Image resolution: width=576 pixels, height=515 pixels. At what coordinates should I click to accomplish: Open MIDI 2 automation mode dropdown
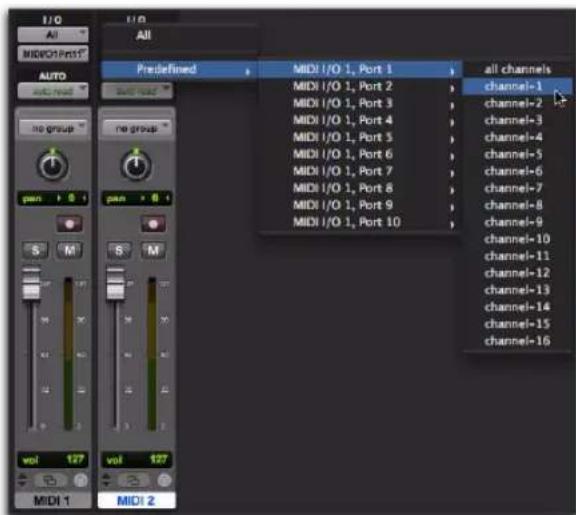pos(137,91)
